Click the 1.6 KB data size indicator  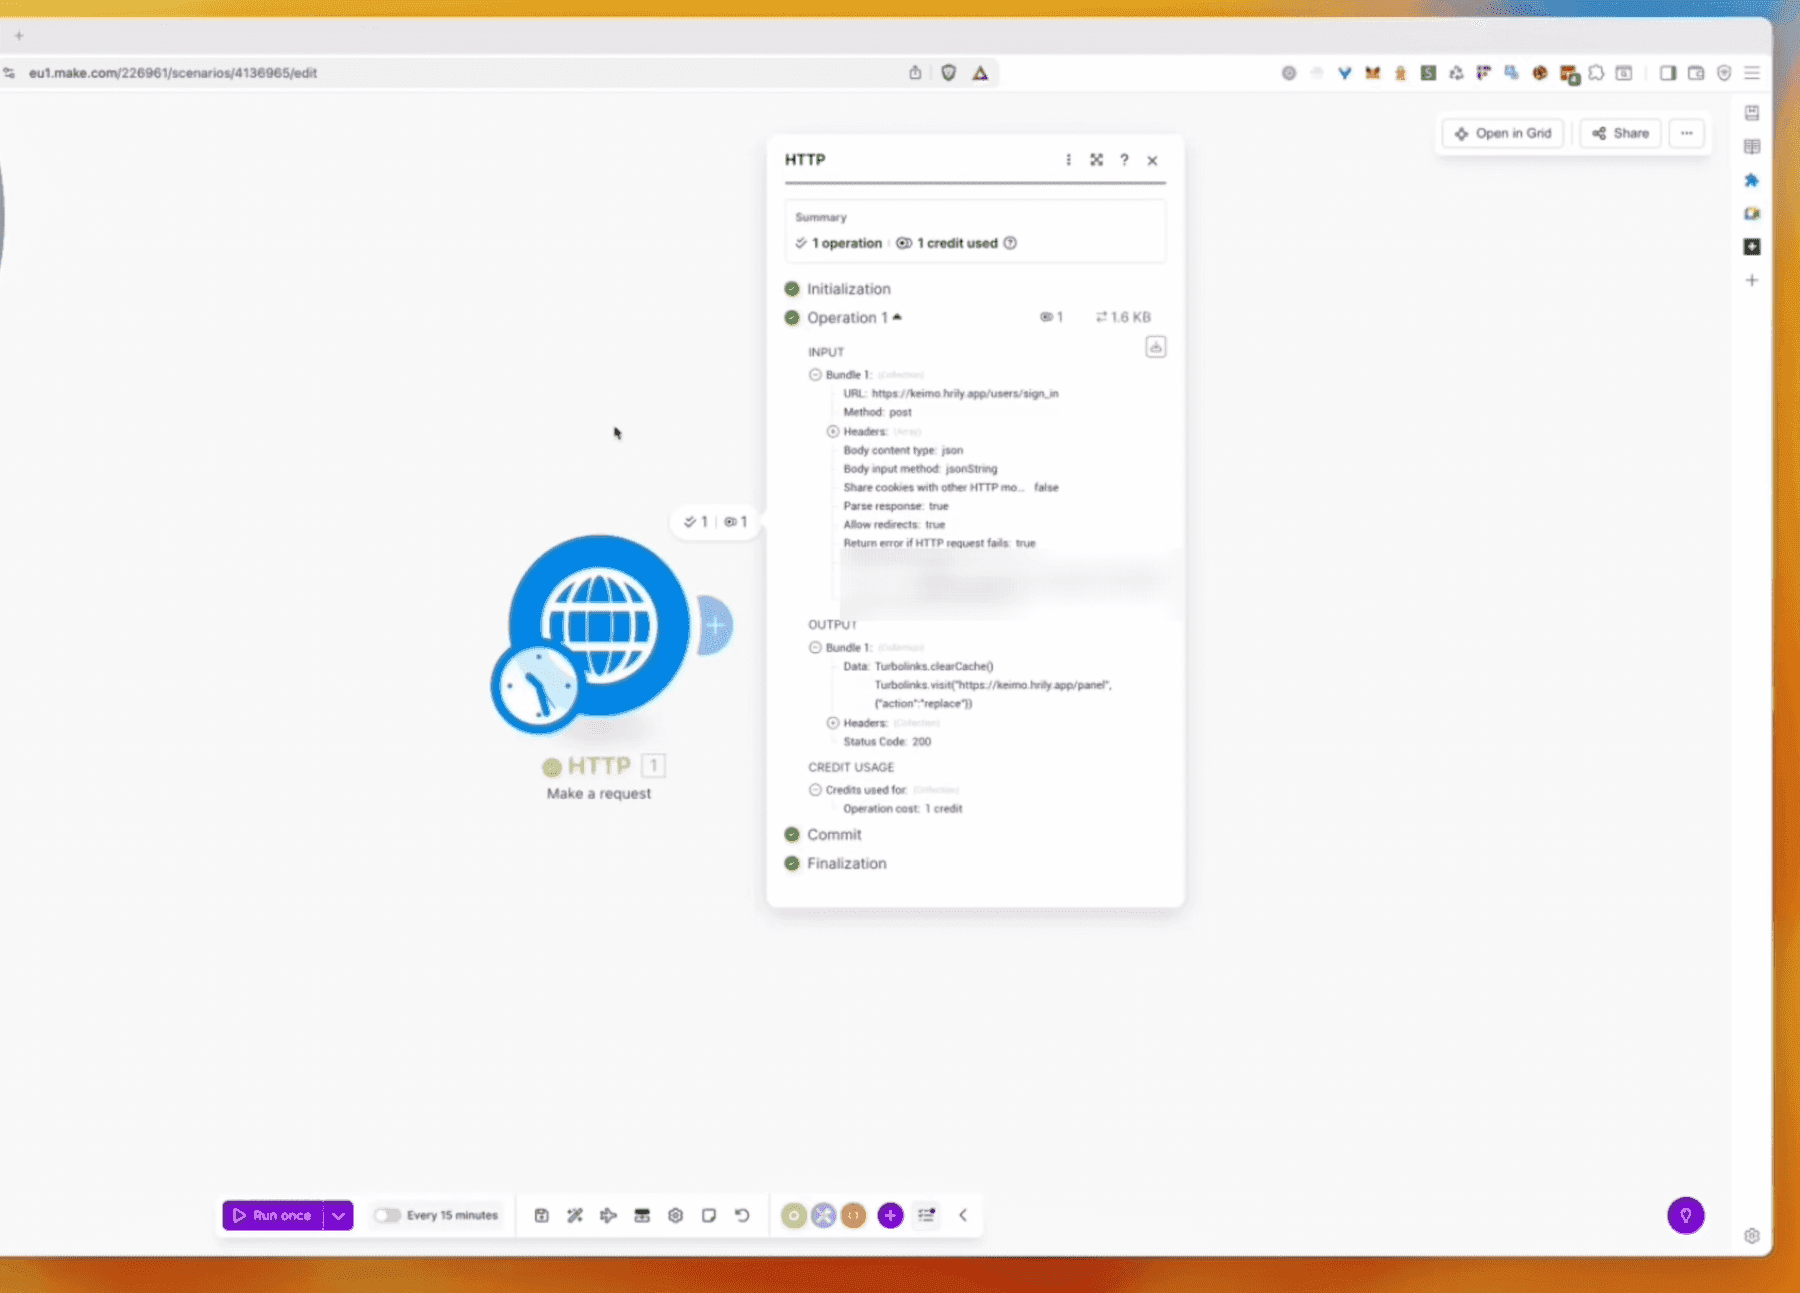(1123, 317)
